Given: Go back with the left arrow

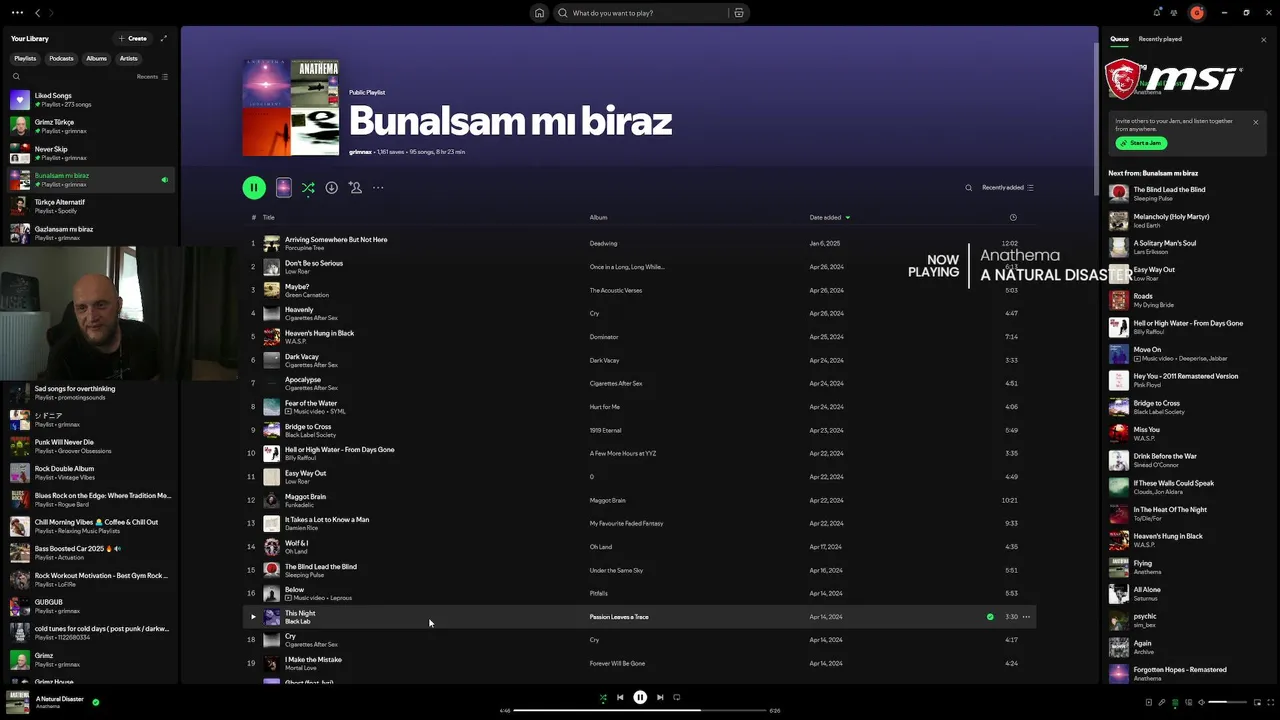Looking at the screenshot, I should click(37, 13).
